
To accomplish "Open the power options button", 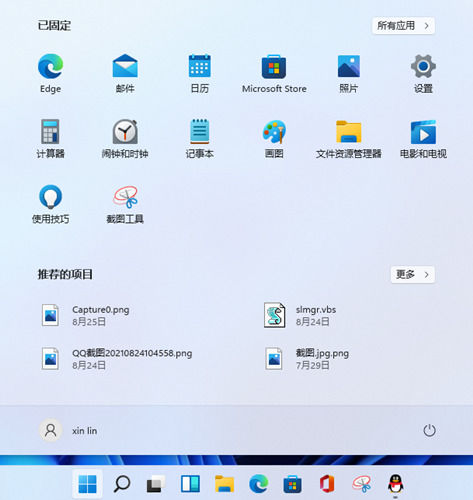I will click(429, 430).
